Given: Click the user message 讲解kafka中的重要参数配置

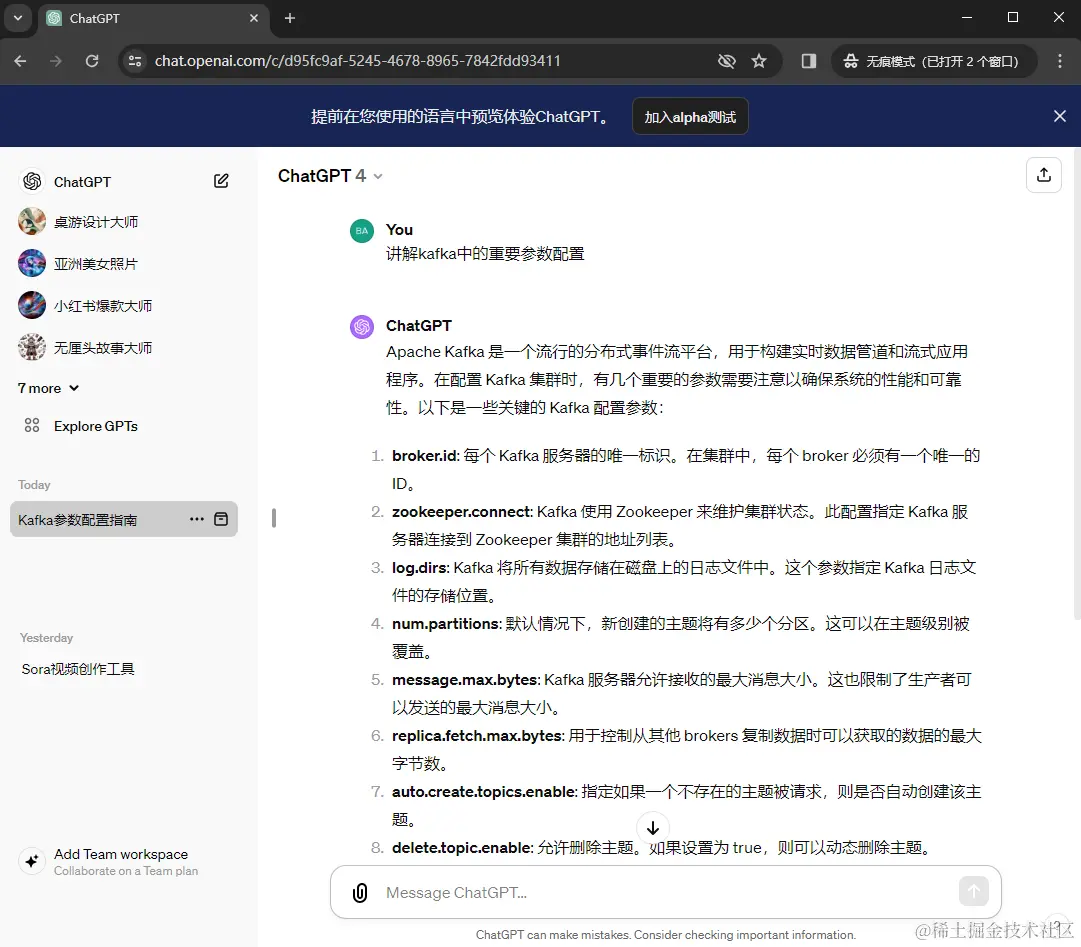Looking at the screenshot, I should (485, 254).
